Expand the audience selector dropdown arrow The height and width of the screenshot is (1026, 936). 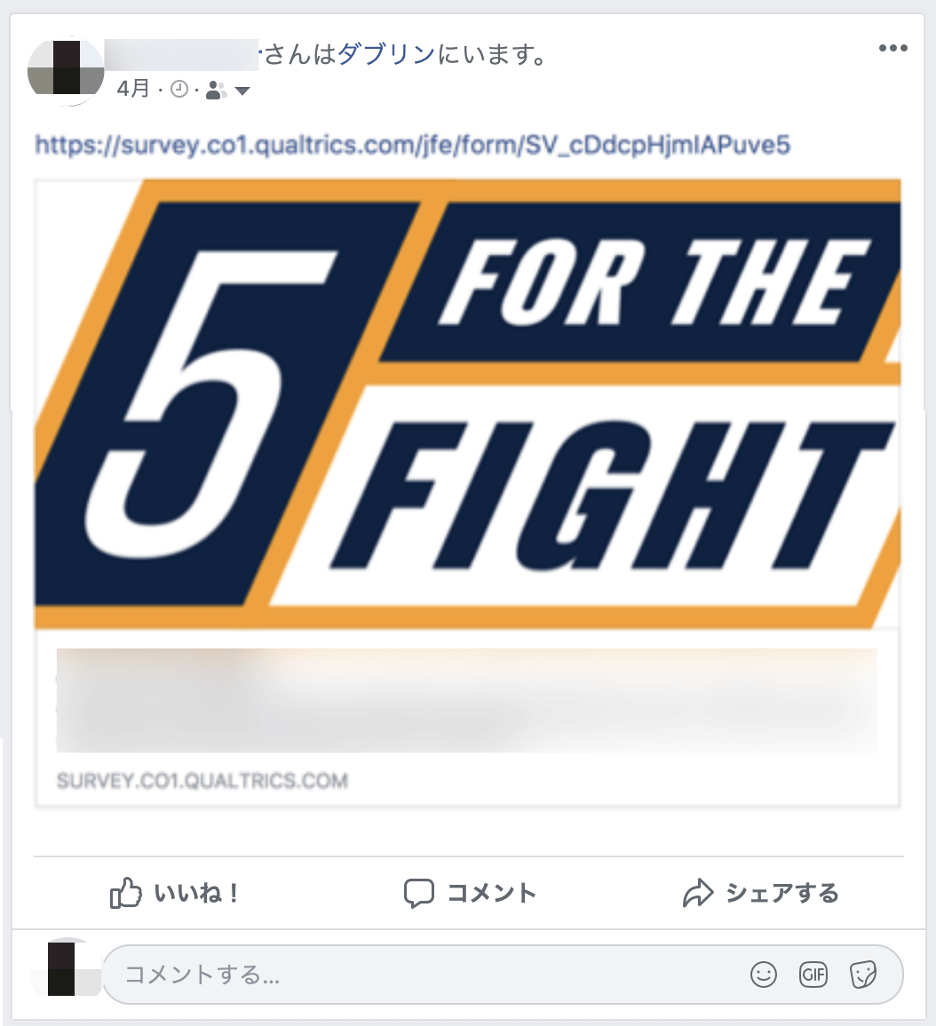[x=242, y=91]
